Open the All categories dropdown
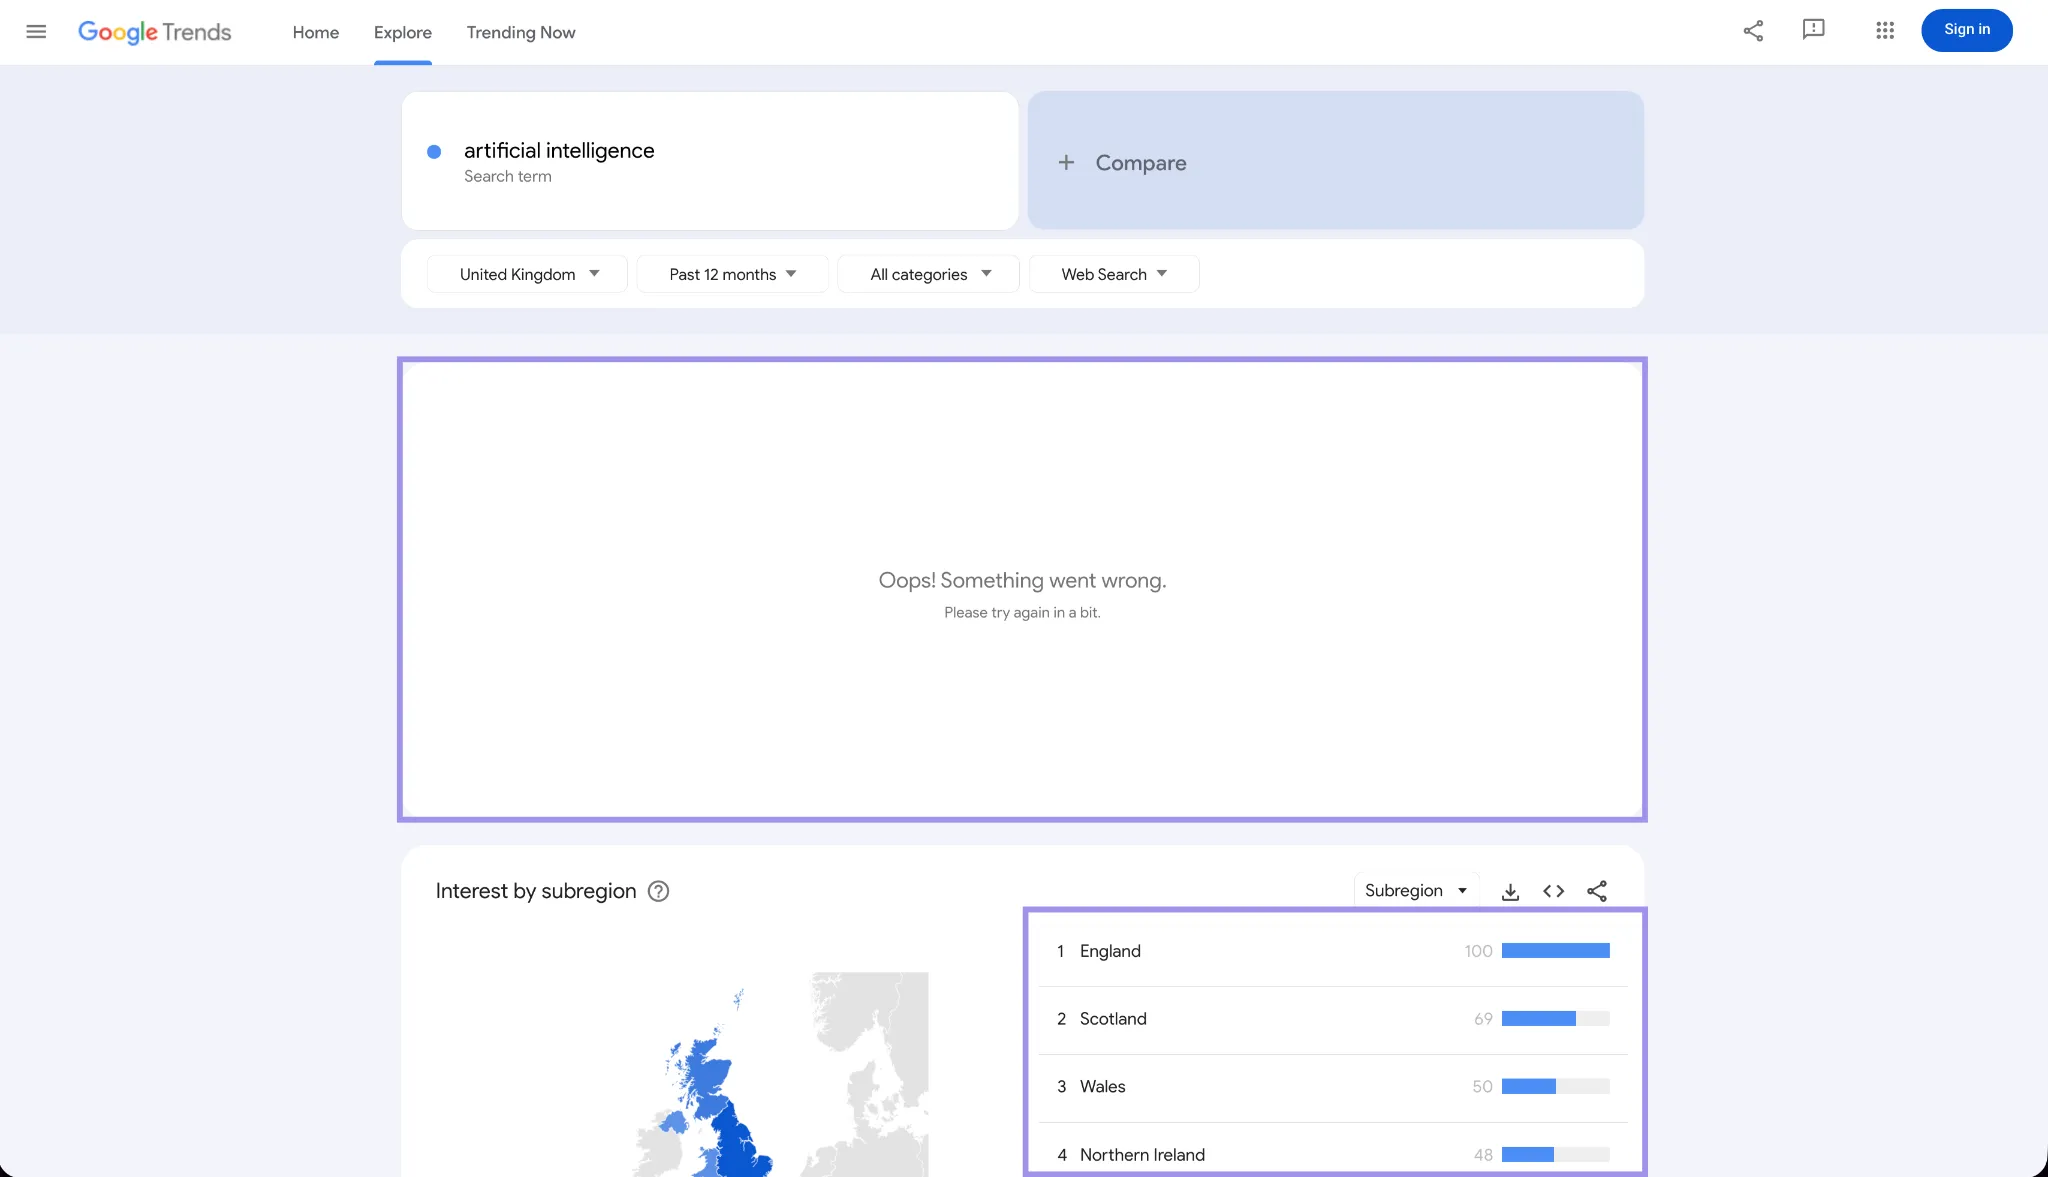Screen dimensions: 2048x1177 [x=928, y=274]
